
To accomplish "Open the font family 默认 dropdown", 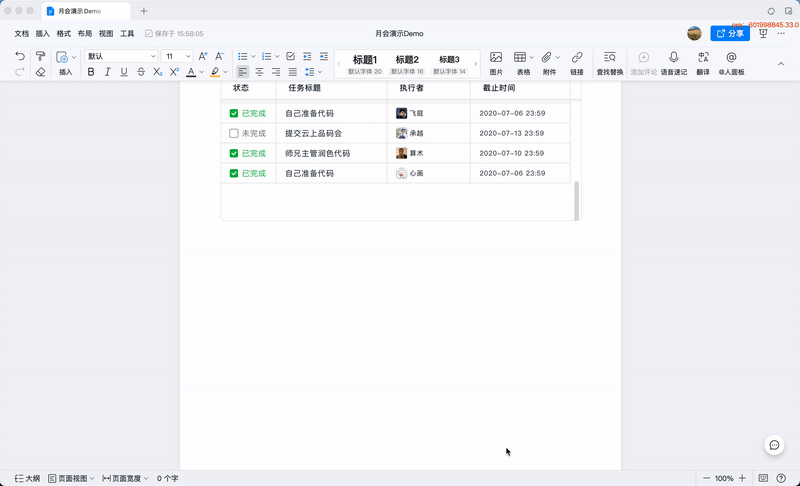I will pyautogui.click(x=121, y=56).
